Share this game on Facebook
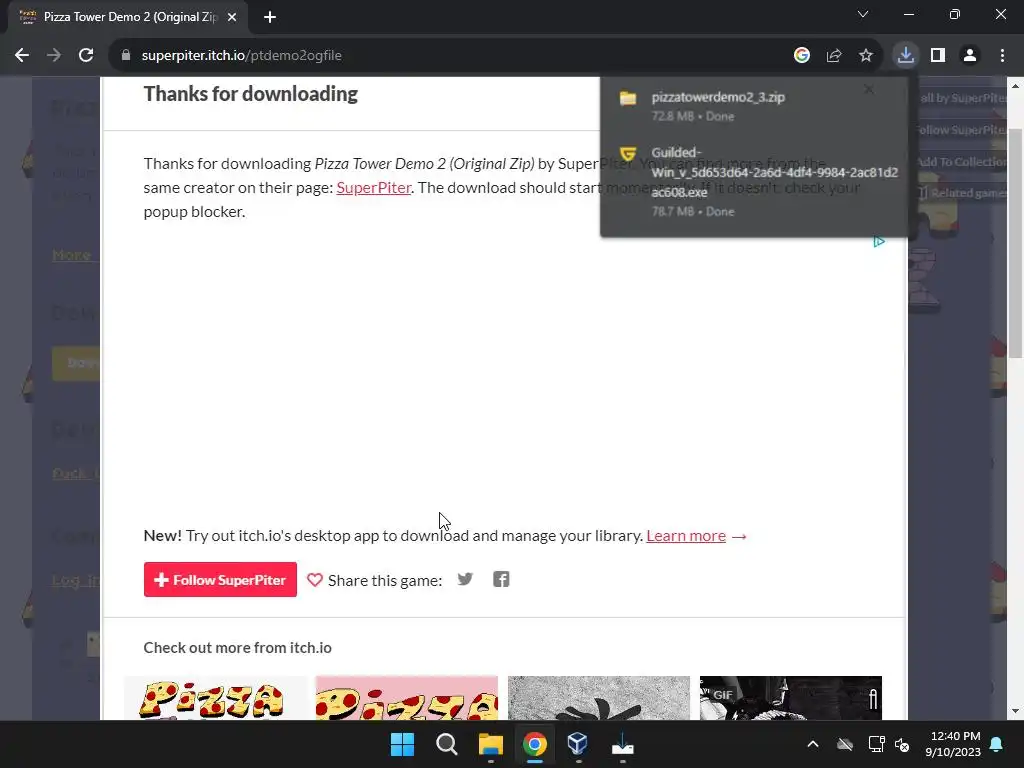Viewport: 1024px width, 768px height. click(x=501, y=579)
